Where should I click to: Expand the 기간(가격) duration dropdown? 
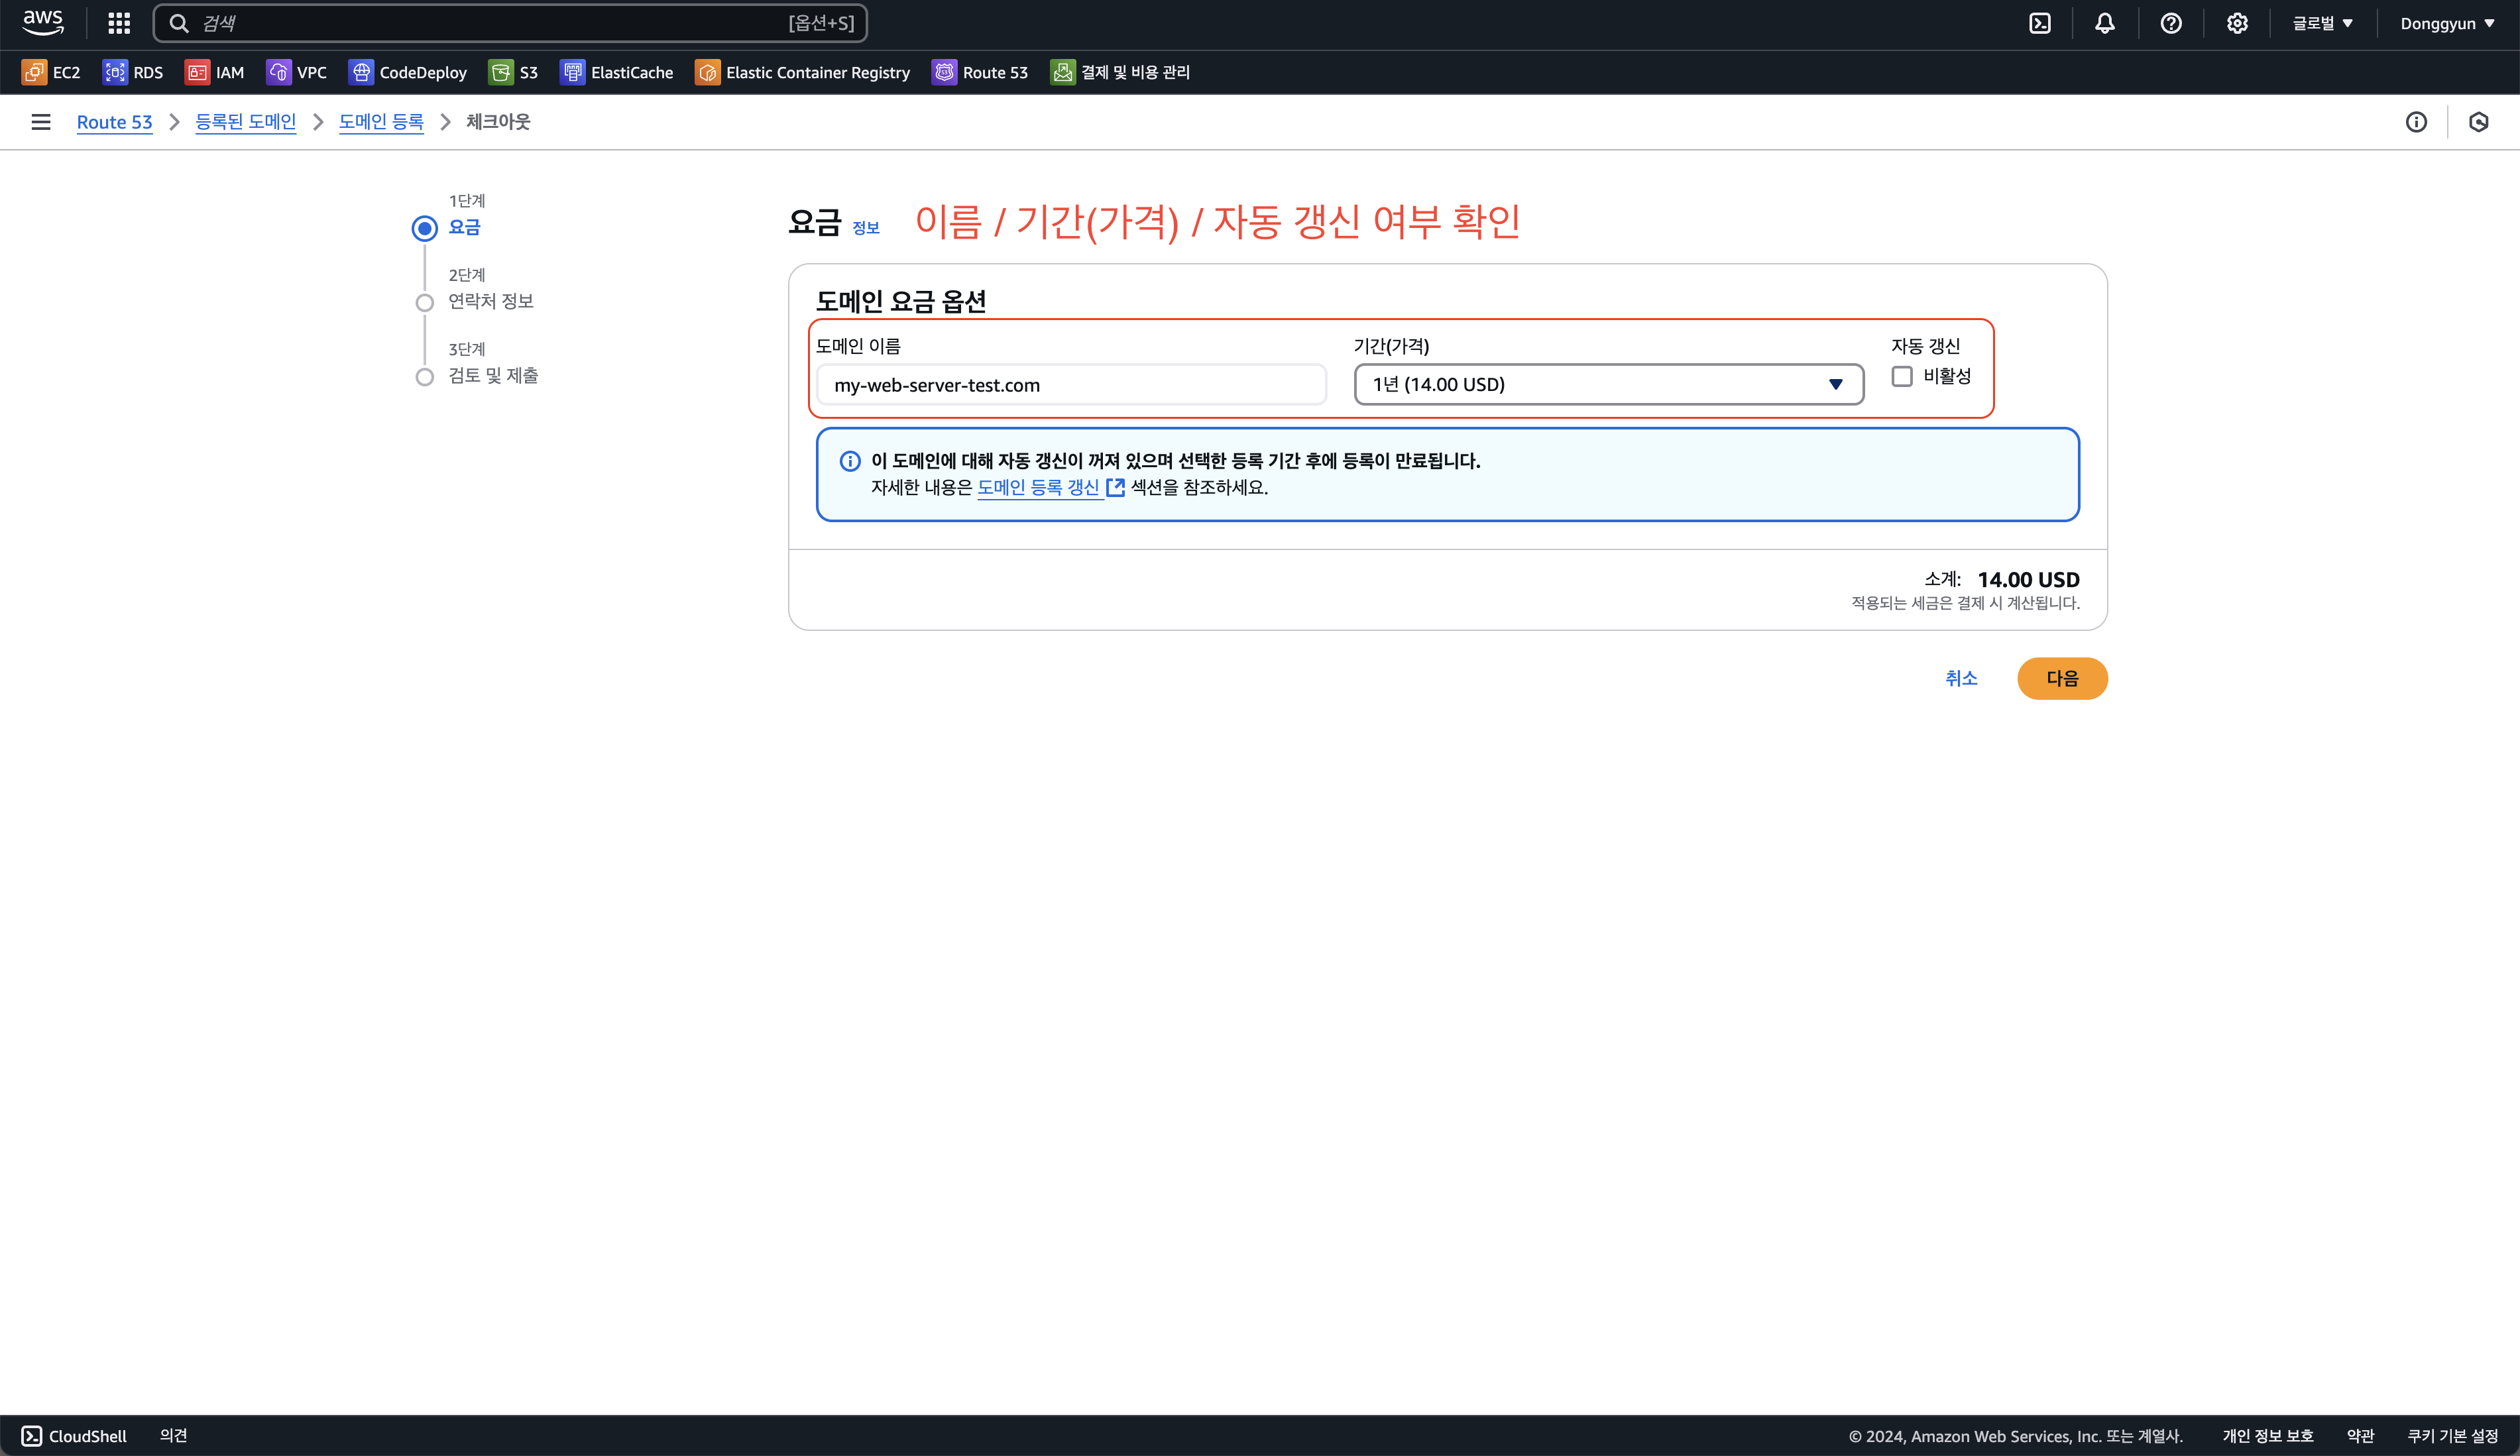(x=1608, y=385)
